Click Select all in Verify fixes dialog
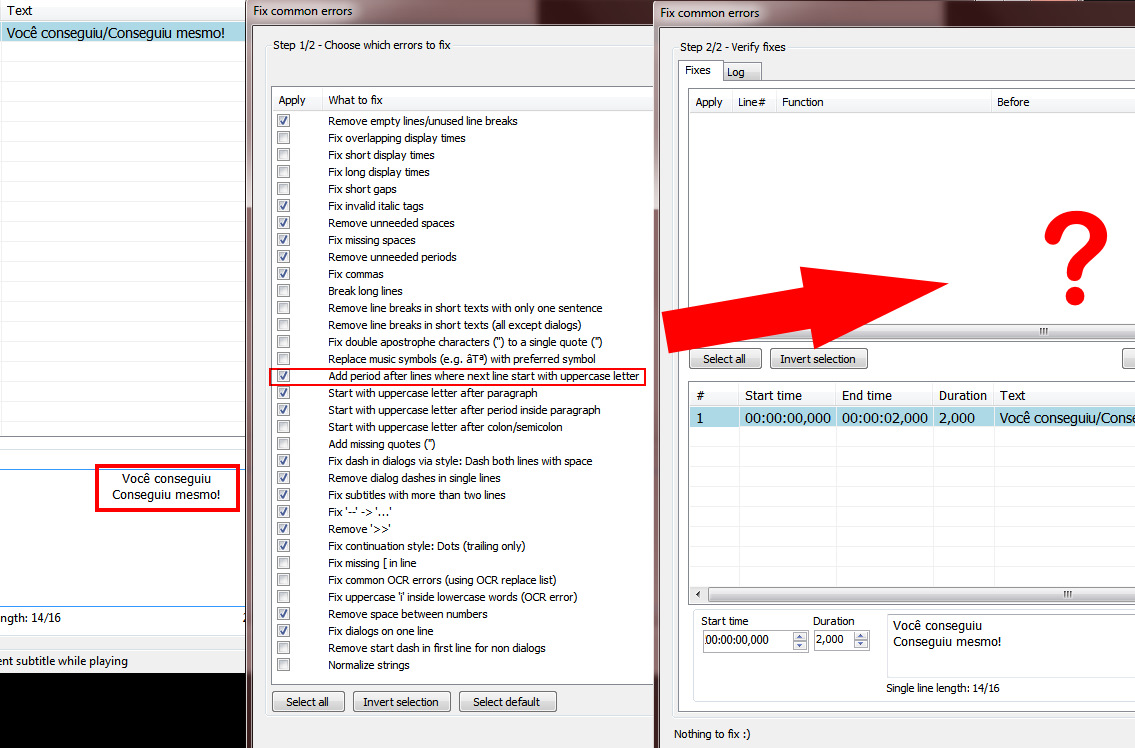 (x=724, y=359)
